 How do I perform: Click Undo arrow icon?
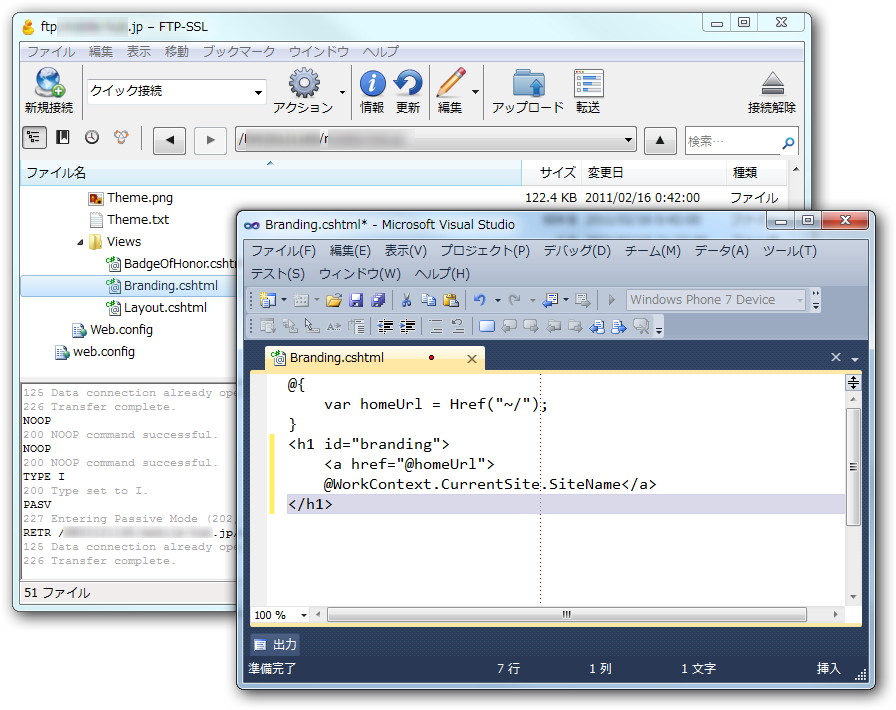click(480, 300)
